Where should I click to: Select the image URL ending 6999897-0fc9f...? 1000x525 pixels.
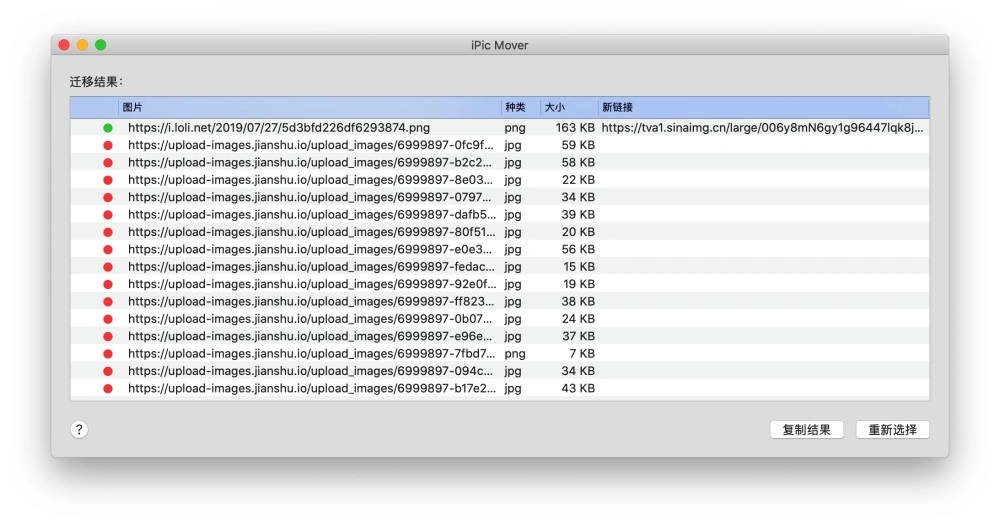point(311,145)
